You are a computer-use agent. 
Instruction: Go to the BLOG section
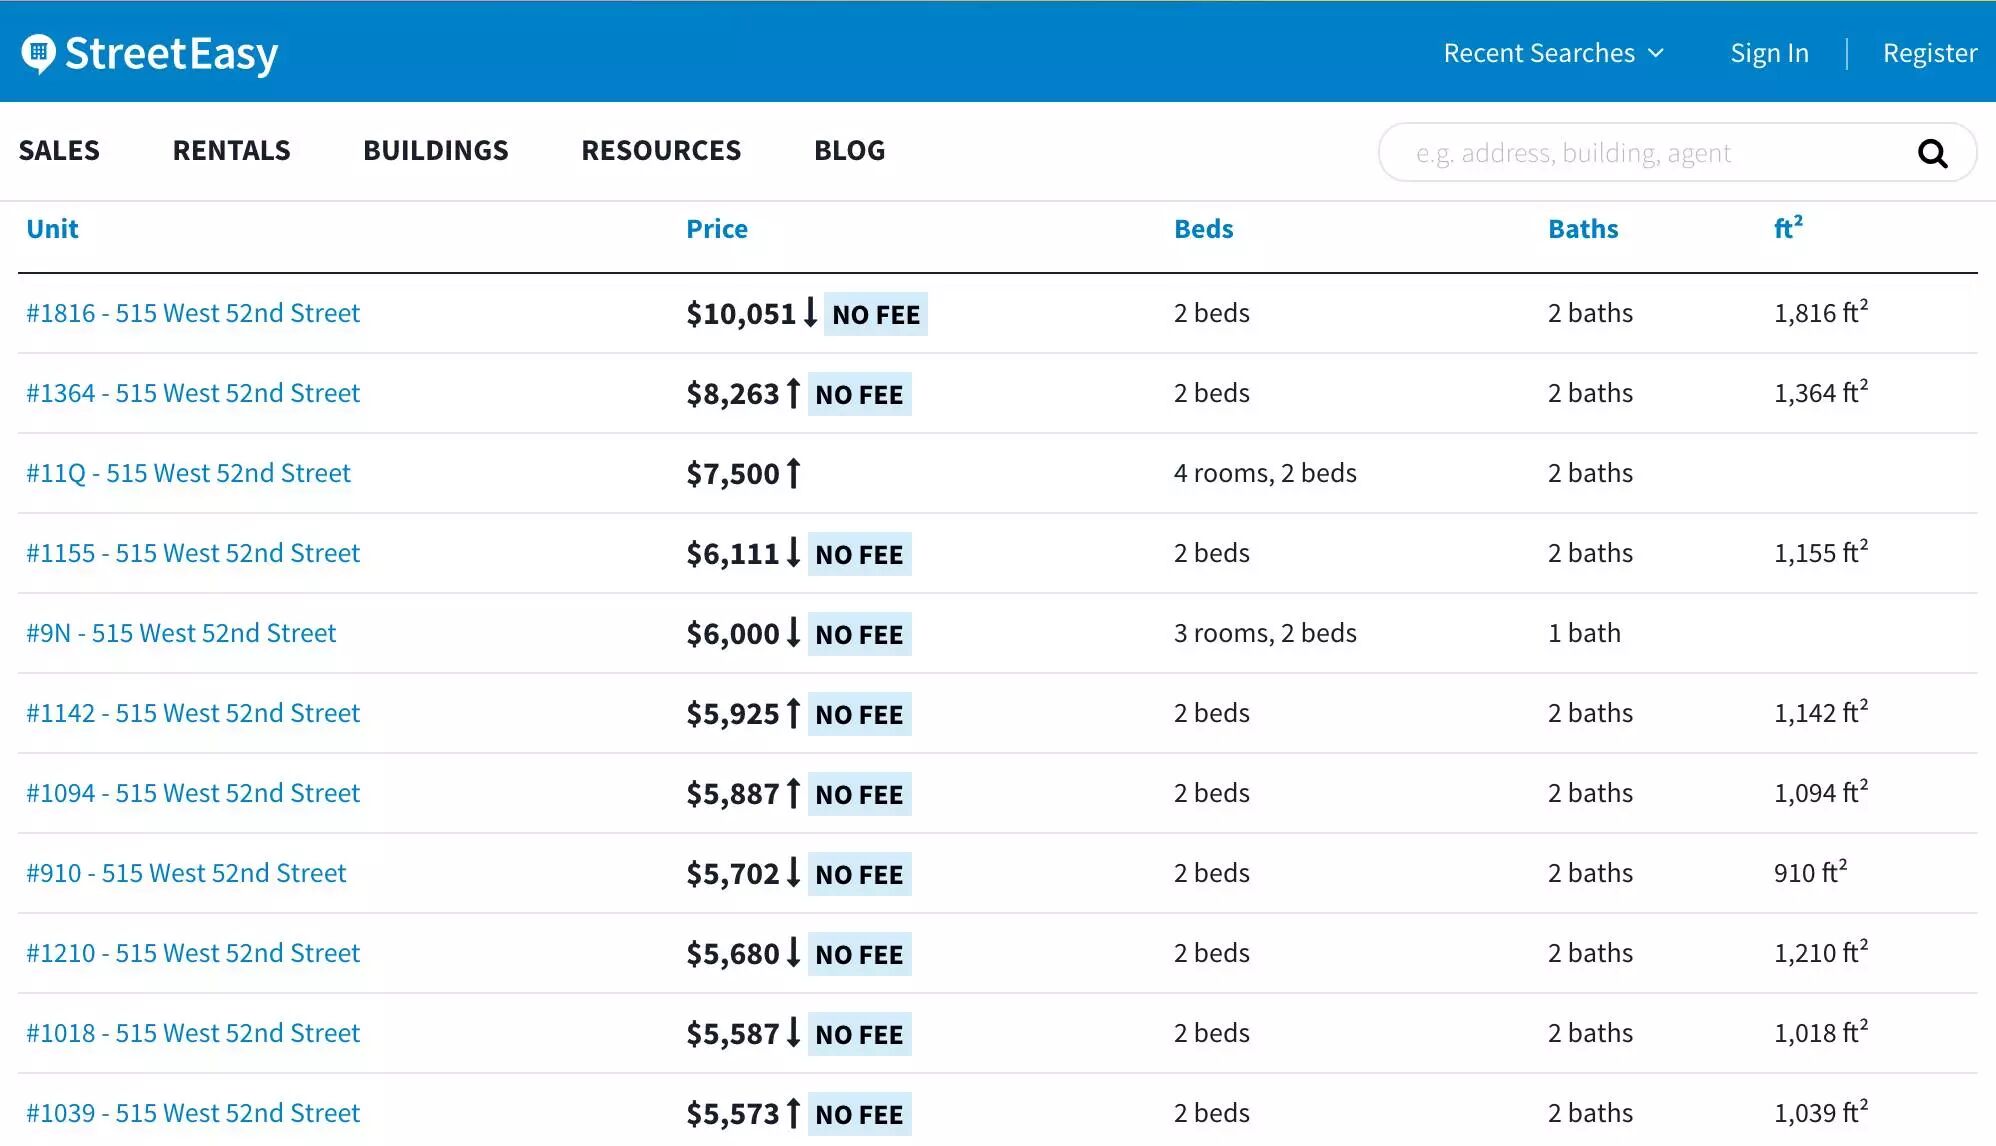[849, 150]
